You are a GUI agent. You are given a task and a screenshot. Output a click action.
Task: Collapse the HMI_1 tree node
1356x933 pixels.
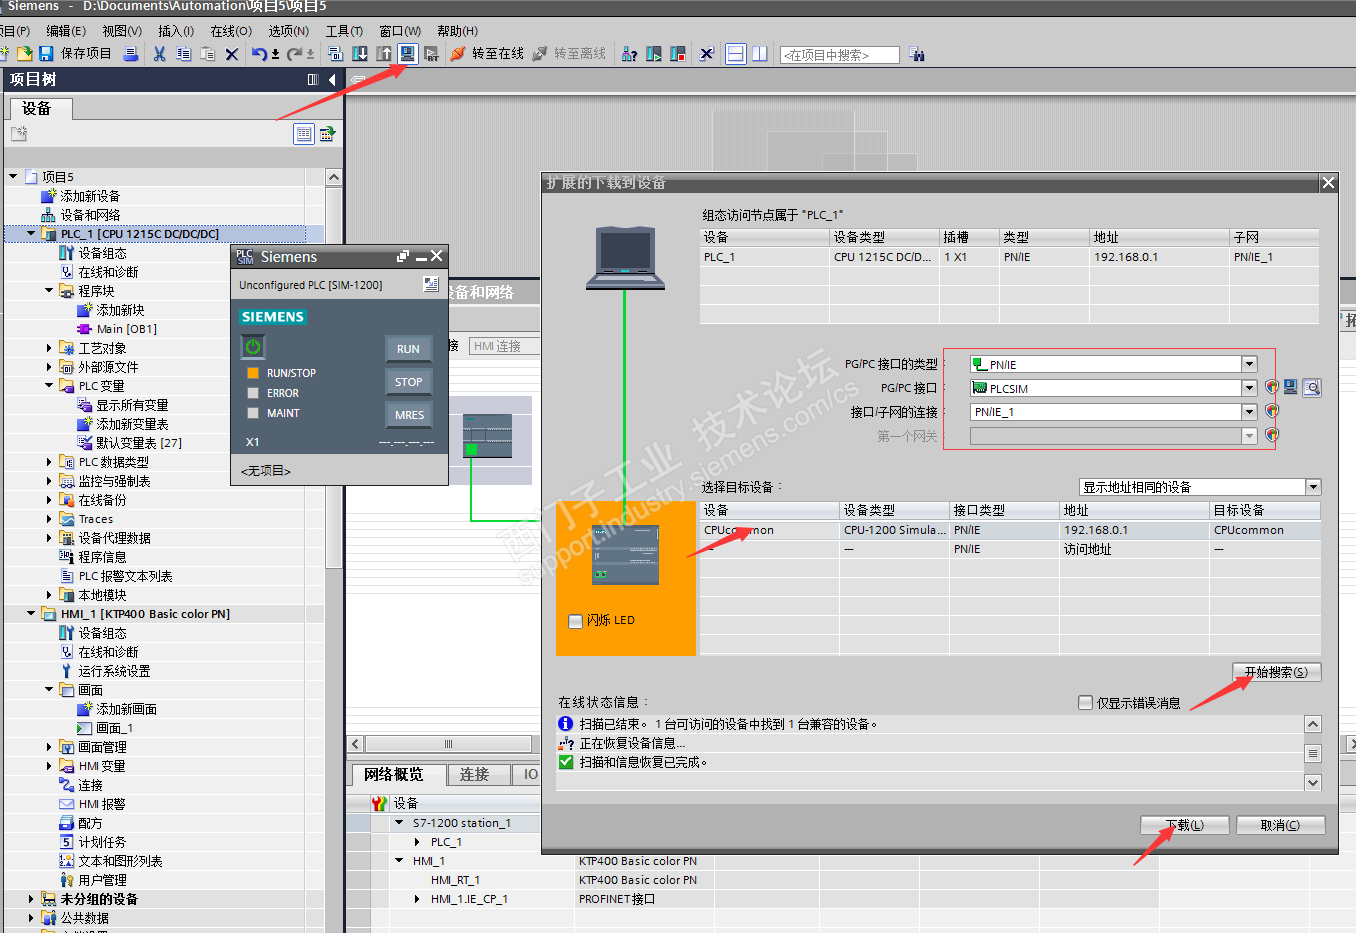pyautogui.click(x=31, y=614)
